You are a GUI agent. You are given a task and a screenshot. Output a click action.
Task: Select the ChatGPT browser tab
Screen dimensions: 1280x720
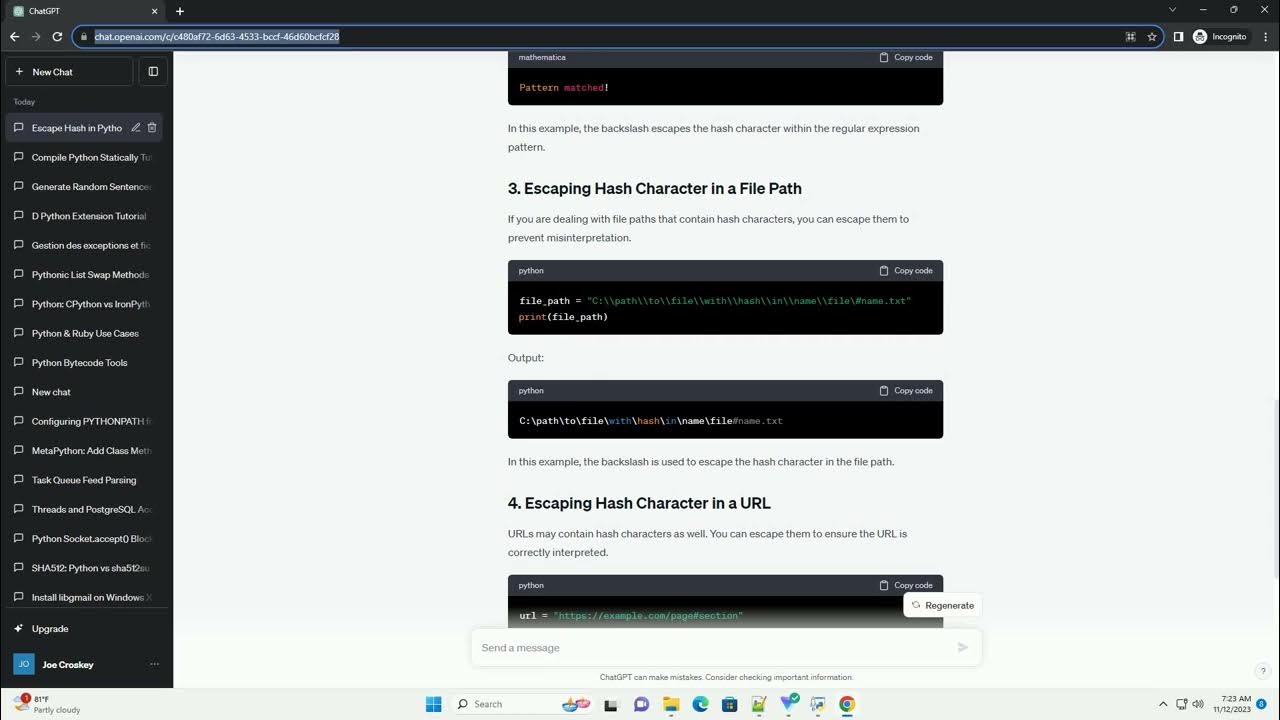click(83, 11)
